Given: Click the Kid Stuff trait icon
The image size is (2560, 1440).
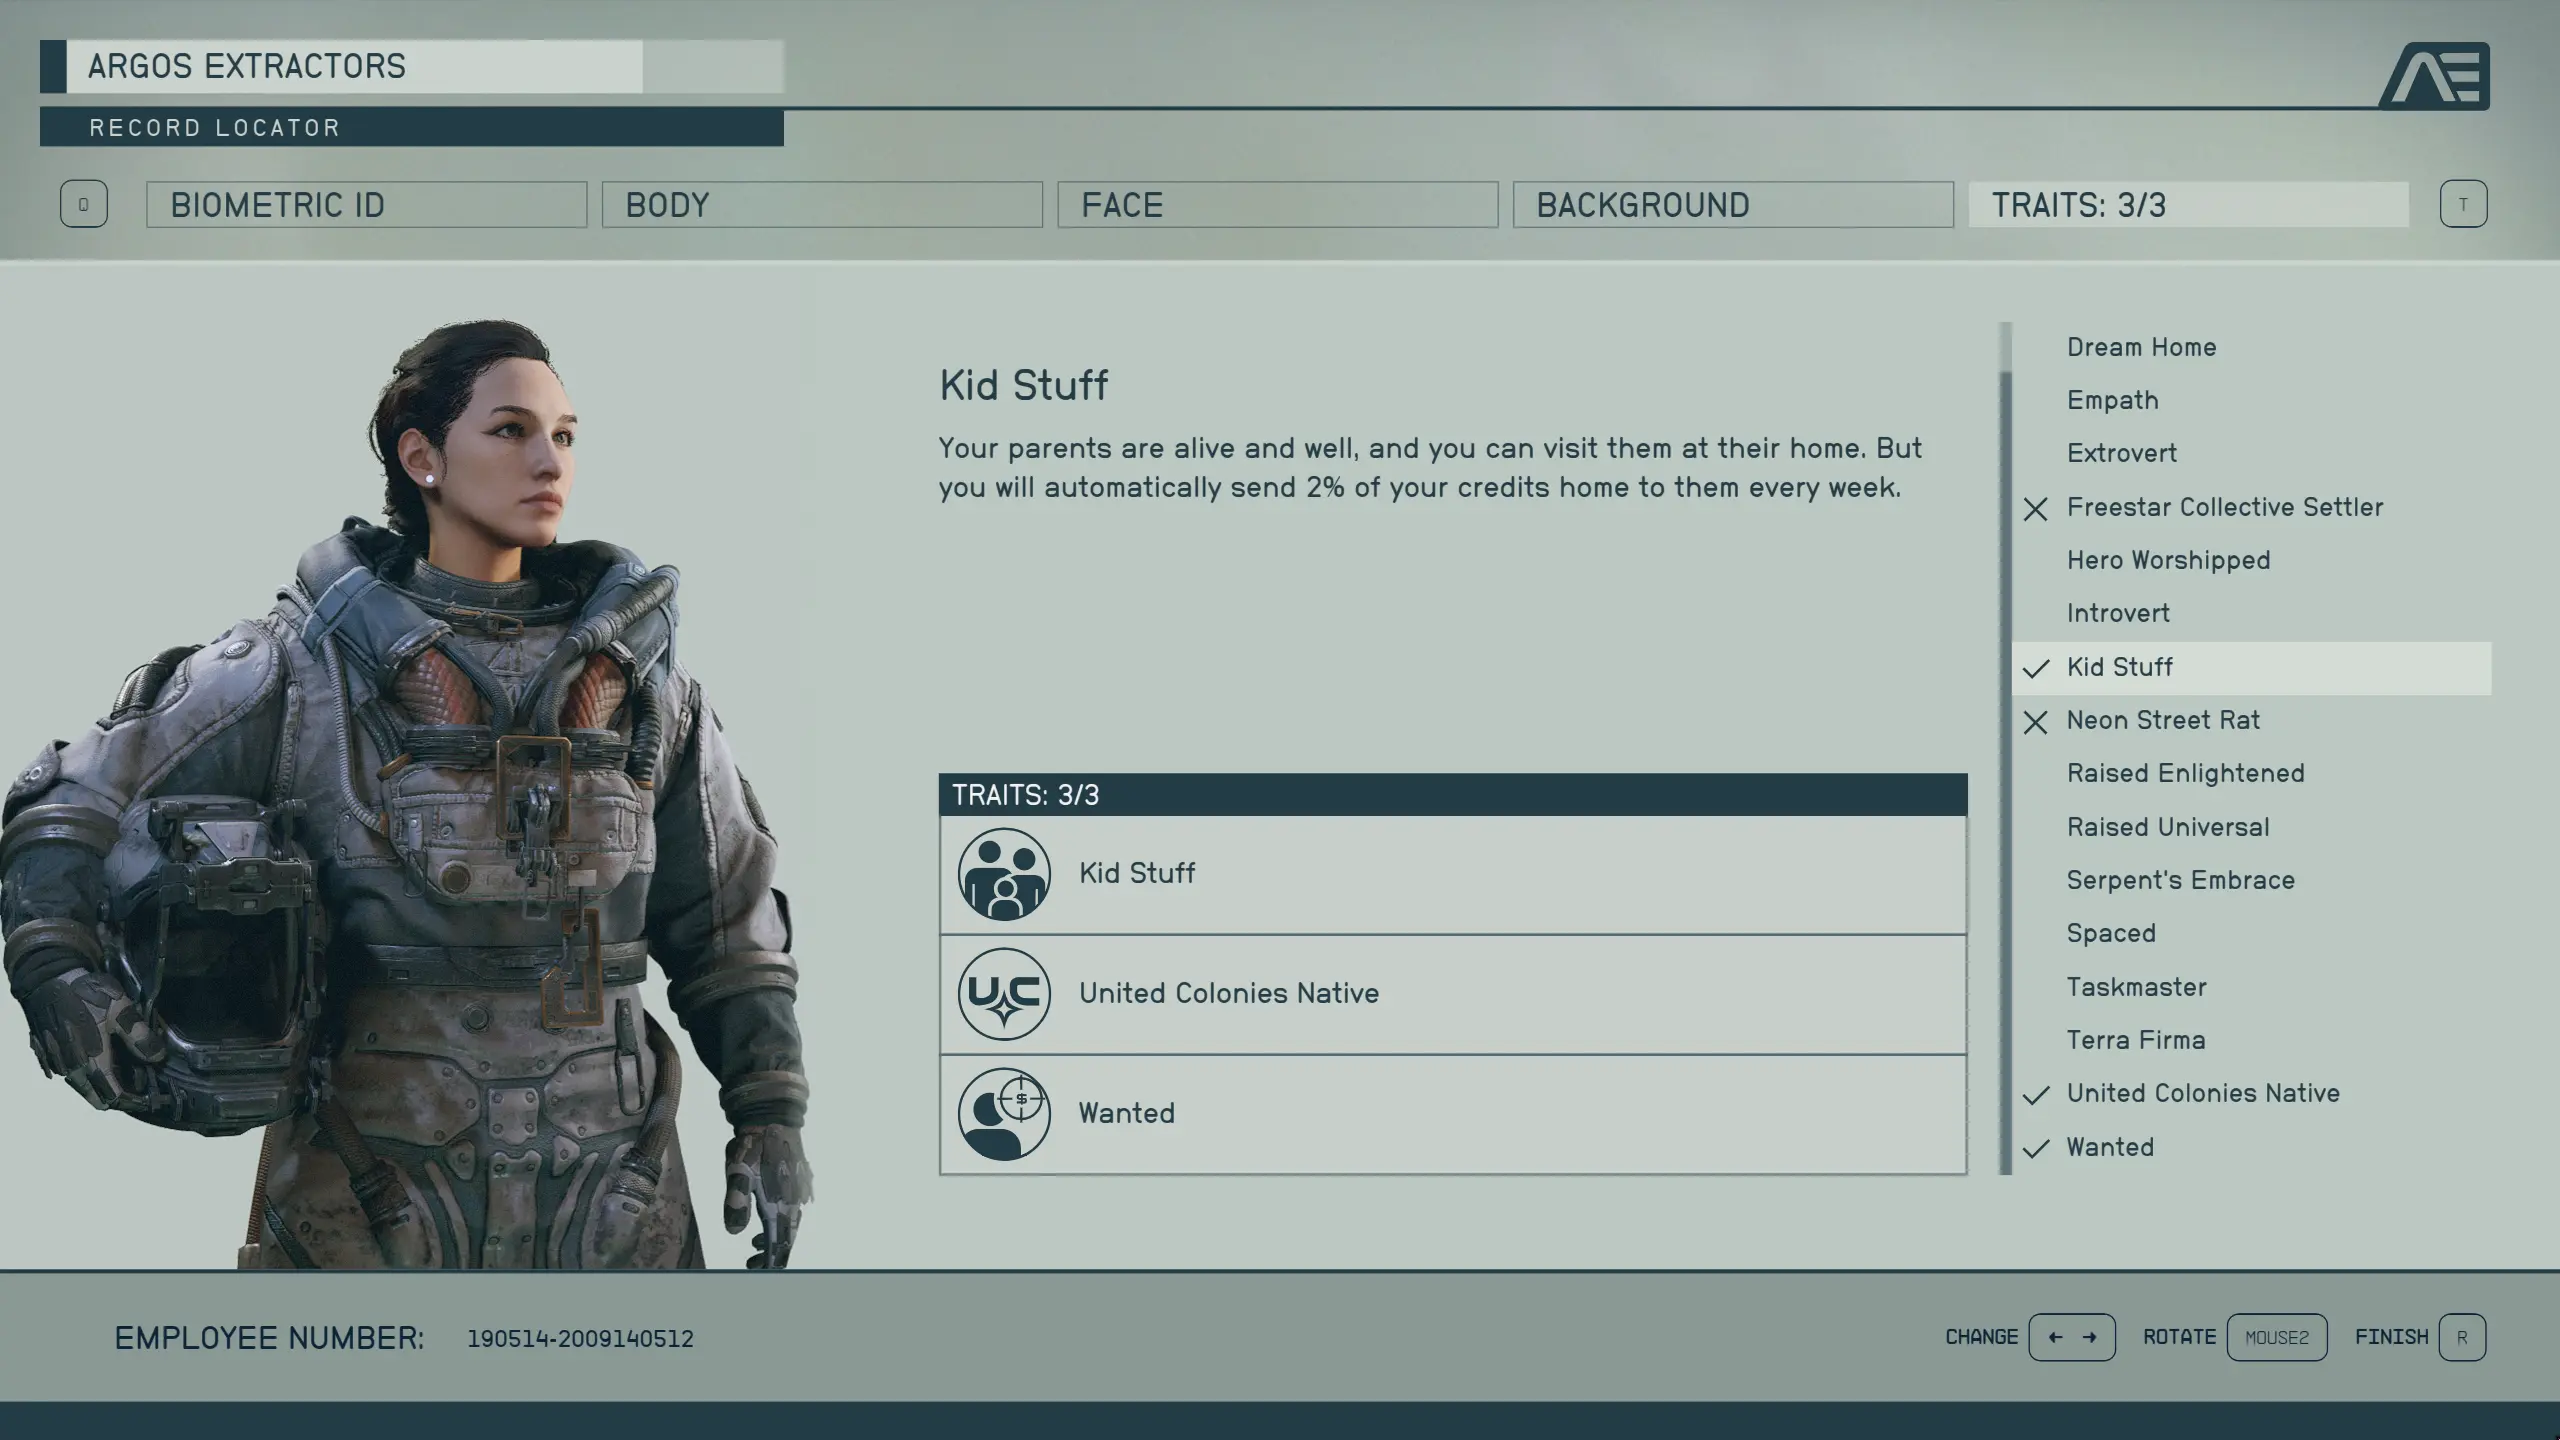Looking at the screenshot, I should coord(1002,874).
